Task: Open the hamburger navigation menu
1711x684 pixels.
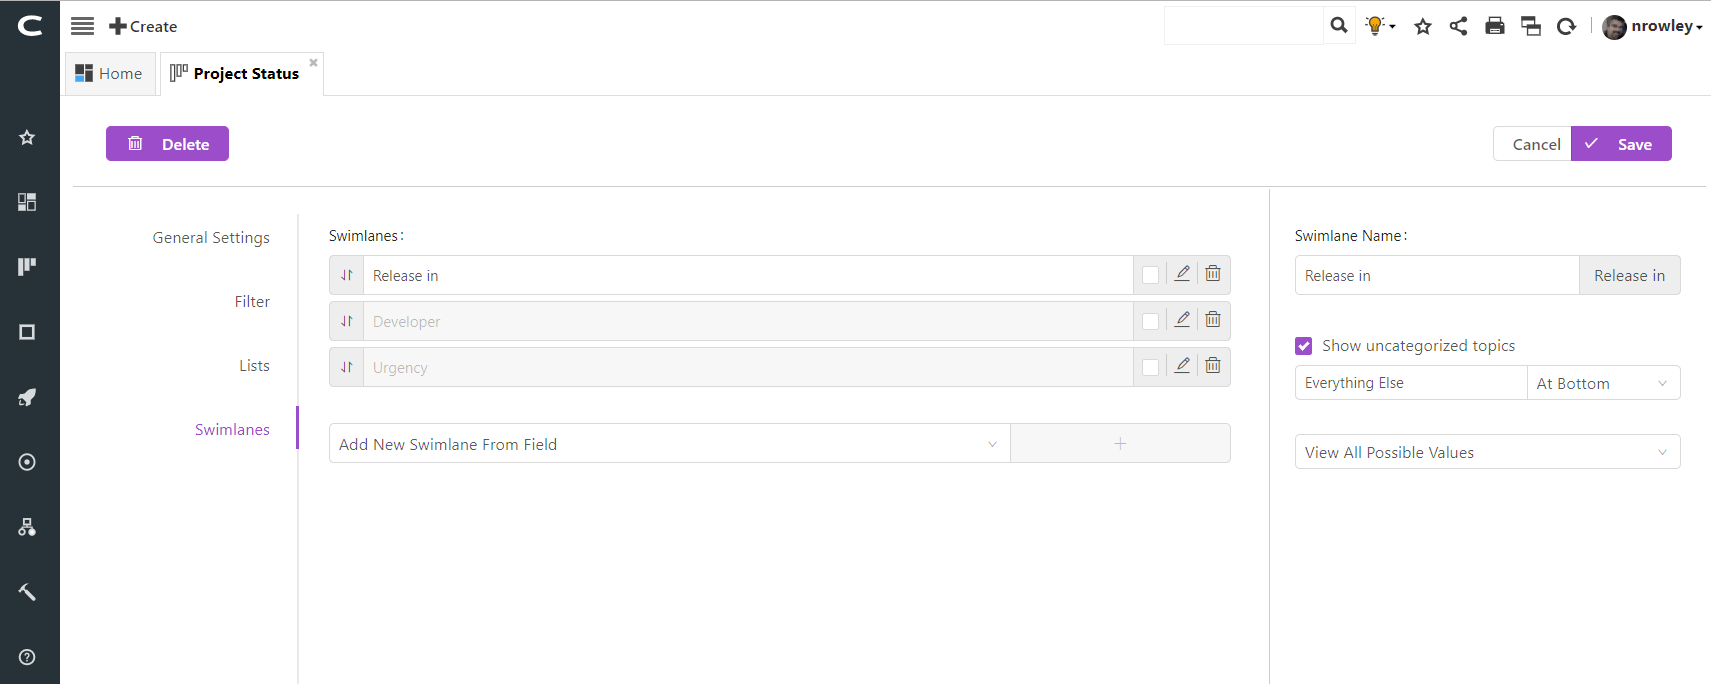Action: pos(83,26)
